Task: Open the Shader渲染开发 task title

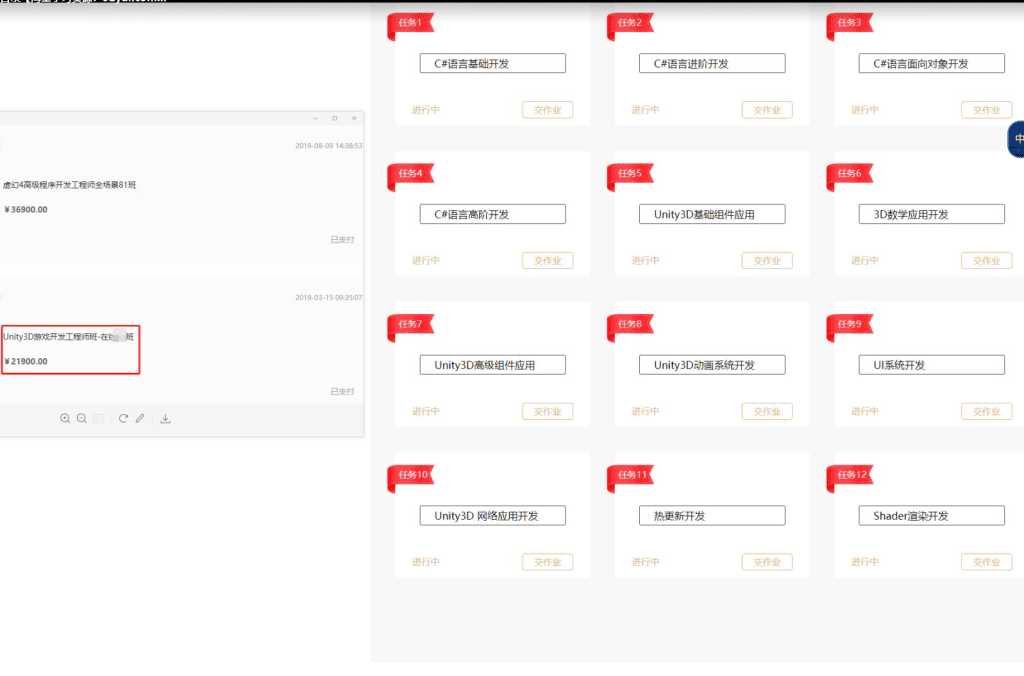Action: (931, 515)
